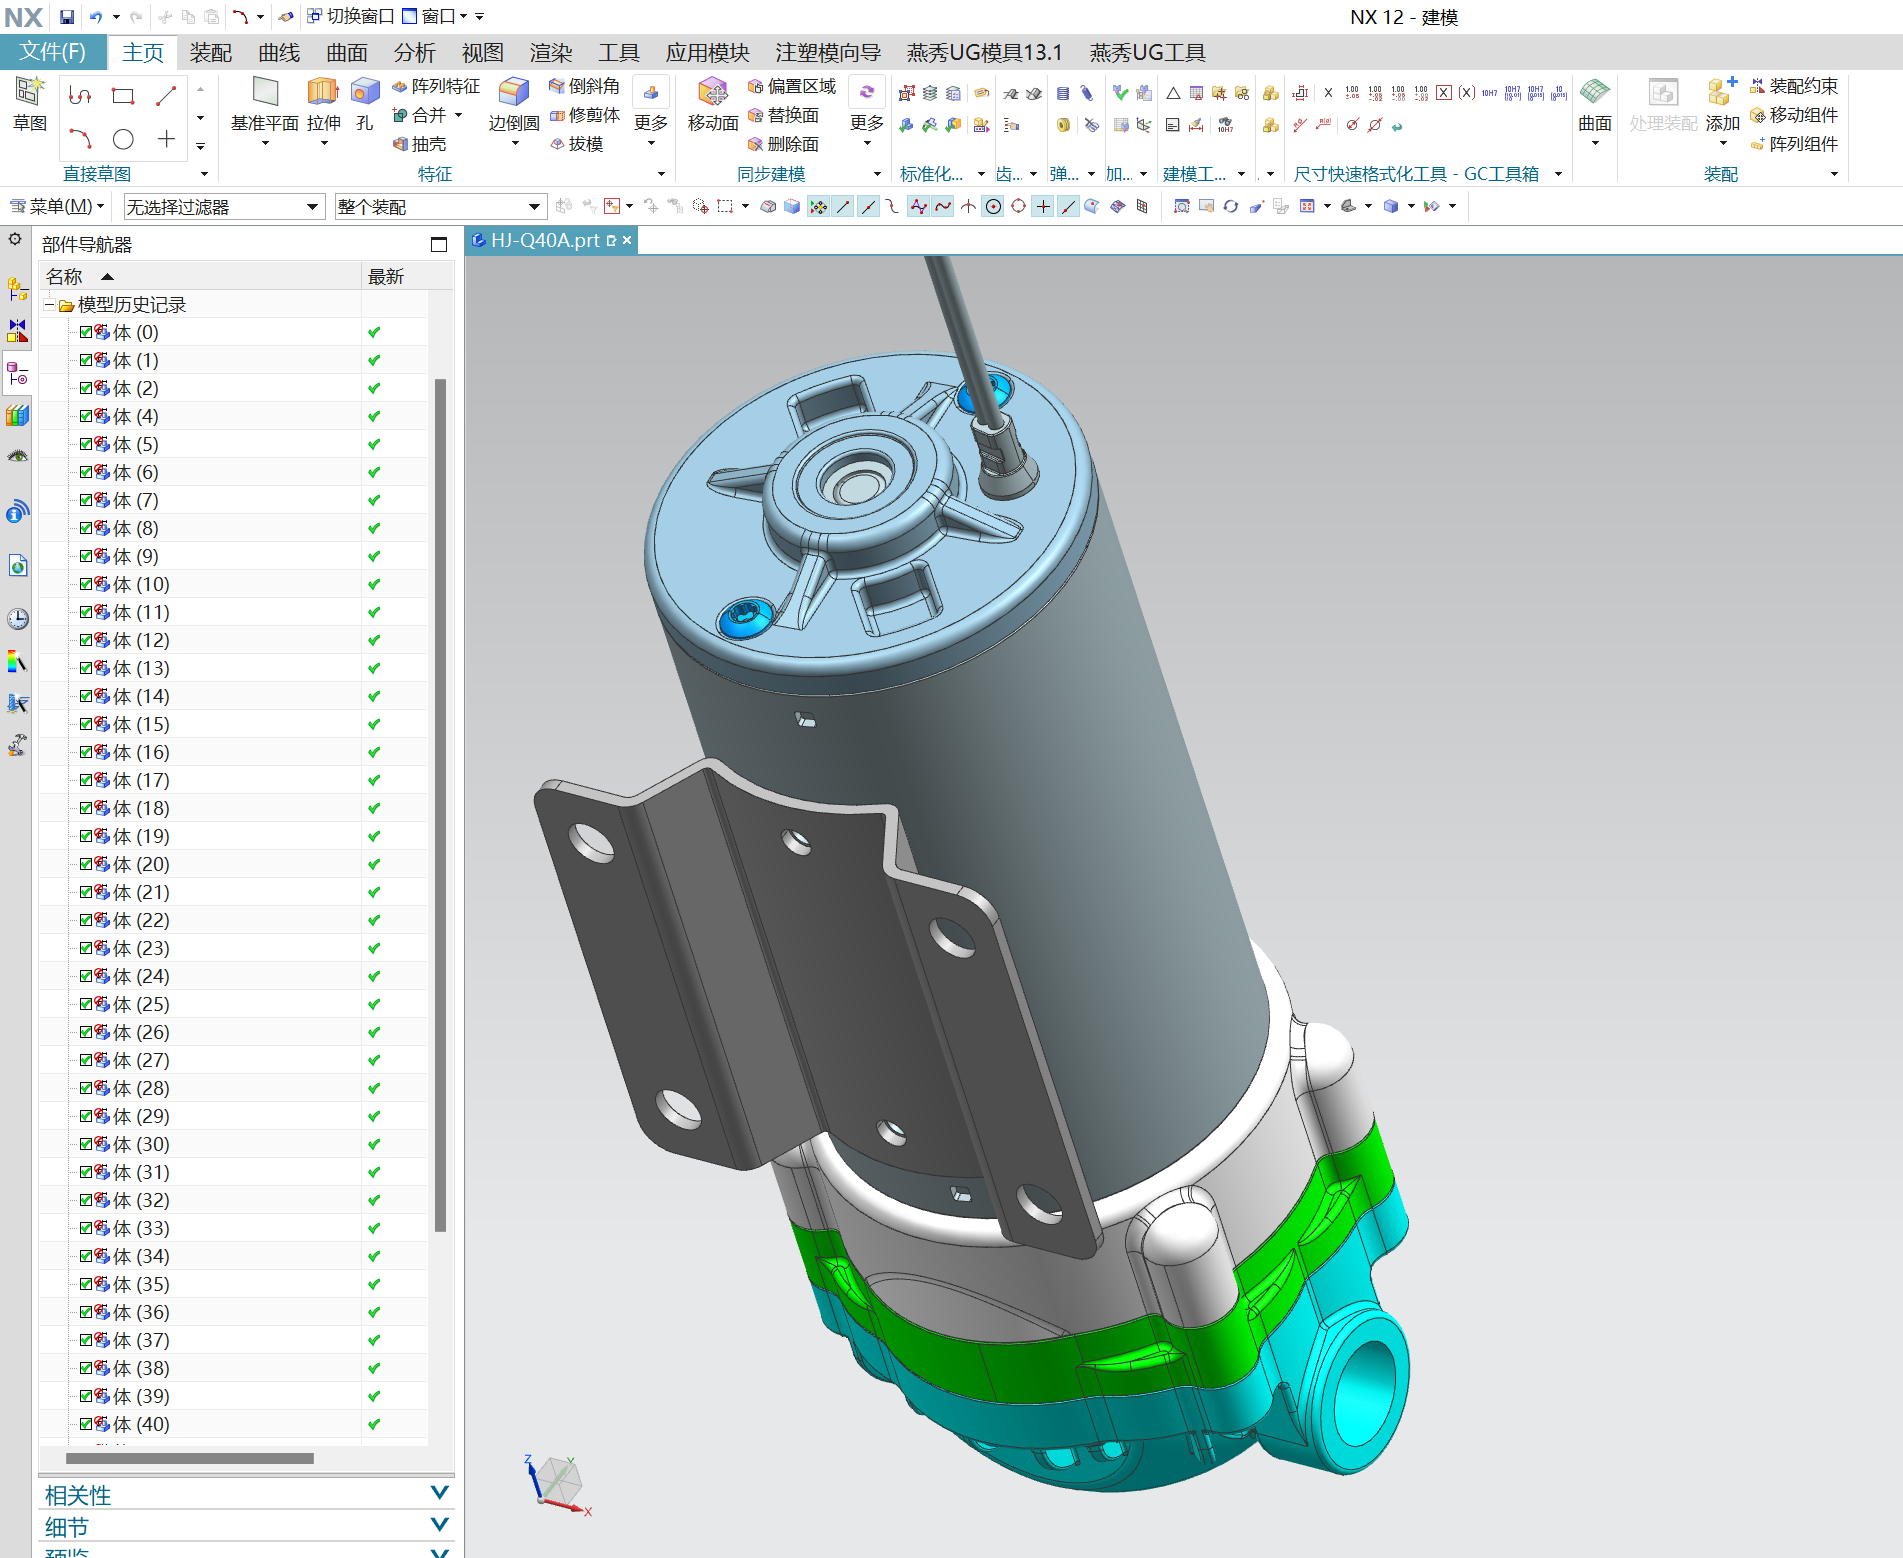
Task: Expand the 窗口 dropdown in title bar
Action: coord(464,16)
